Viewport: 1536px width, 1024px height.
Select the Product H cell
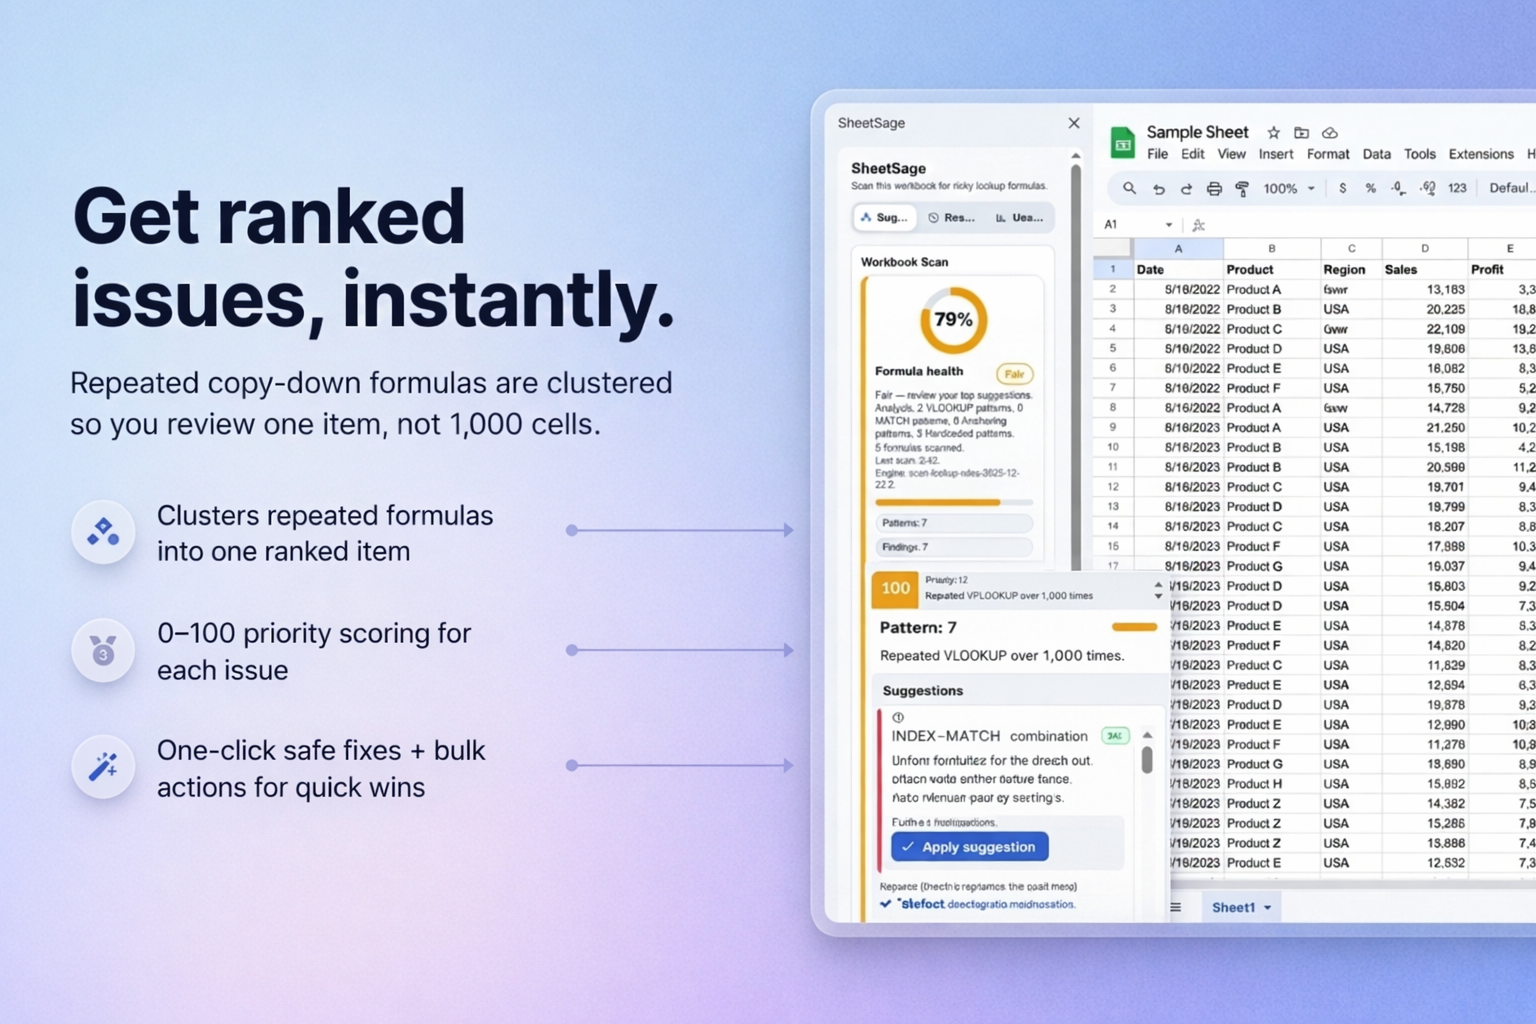click(1271, 783)
